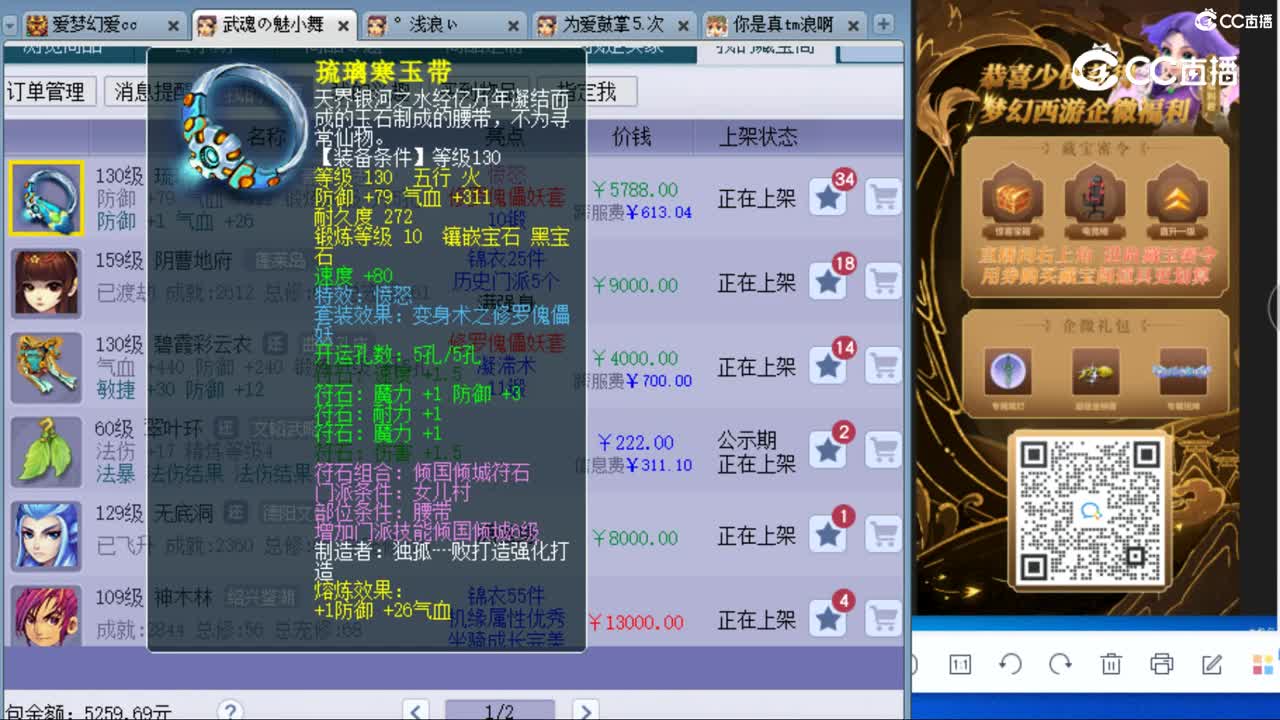
Task: Add the ¥9000.00 item to cart
Action: point(883,283)
